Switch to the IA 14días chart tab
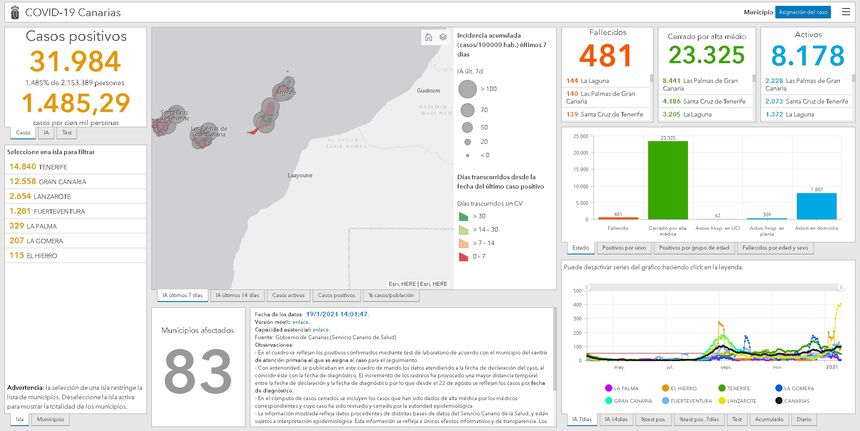 click(x=616, y=421)
